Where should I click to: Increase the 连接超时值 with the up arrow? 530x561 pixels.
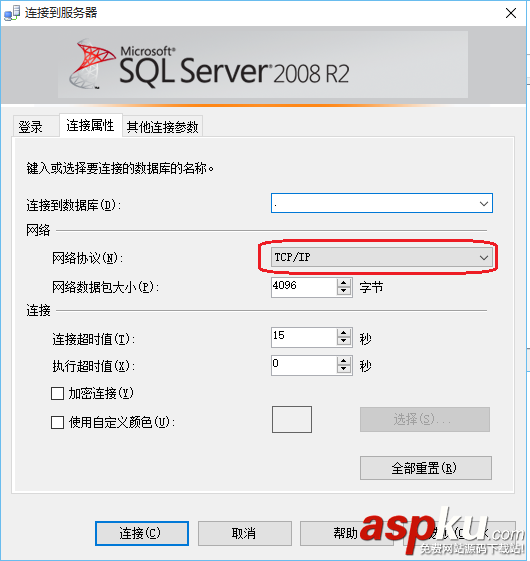tap(344, 333)
